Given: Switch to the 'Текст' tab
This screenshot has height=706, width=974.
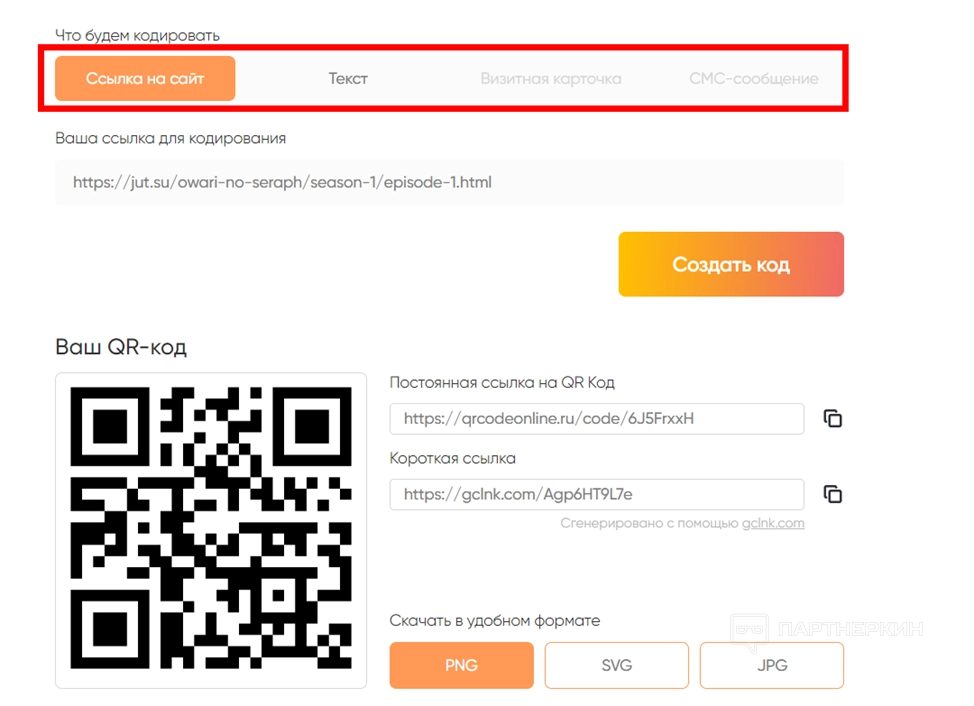Looking at the screenshot, I should point(348,79).
